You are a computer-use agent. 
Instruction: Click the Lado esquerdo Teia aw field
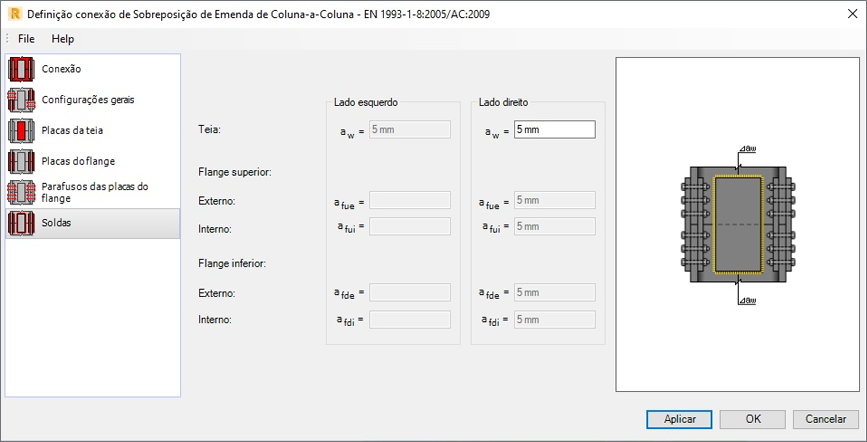point(410,129)
